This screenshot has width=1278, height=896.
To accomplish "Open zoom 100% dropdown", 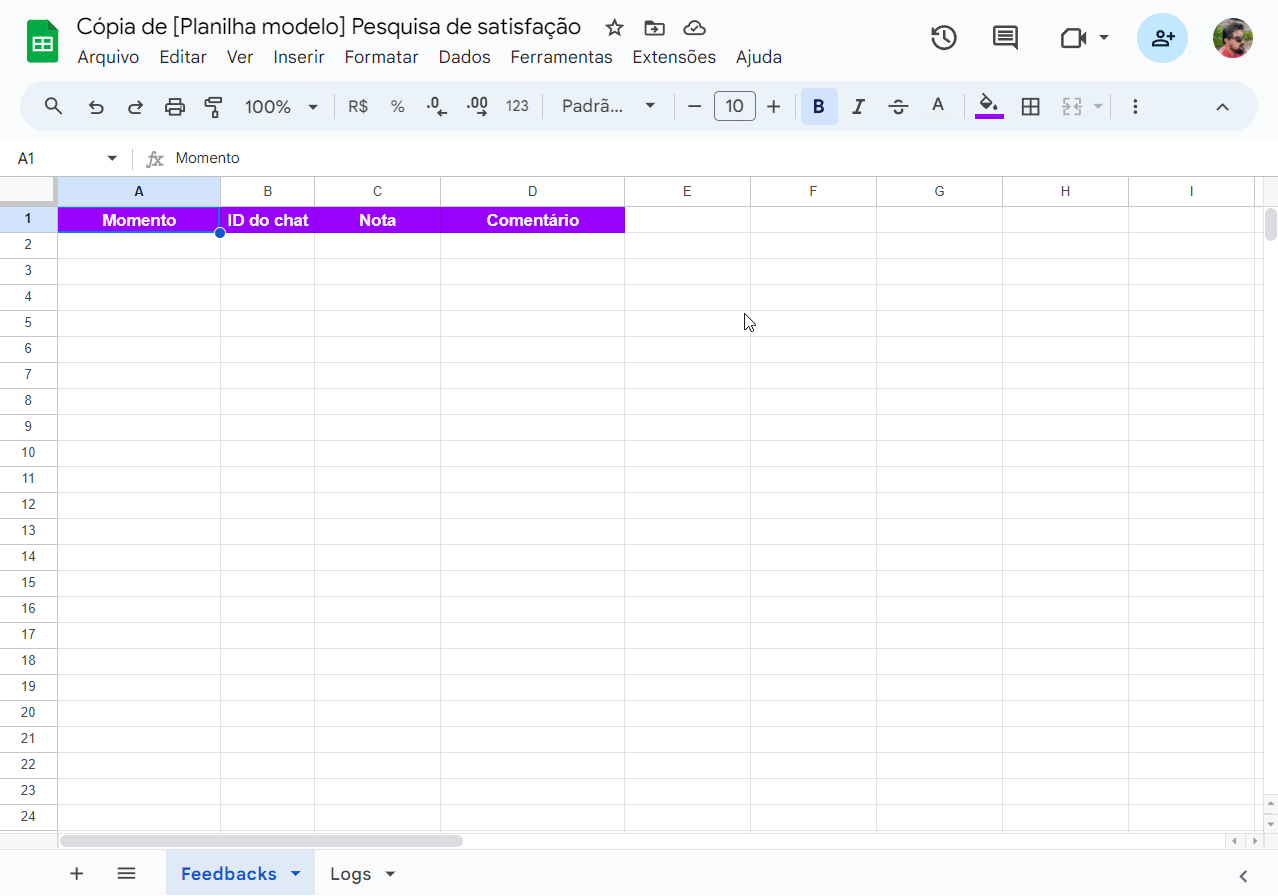I will (x=282, y=106).
